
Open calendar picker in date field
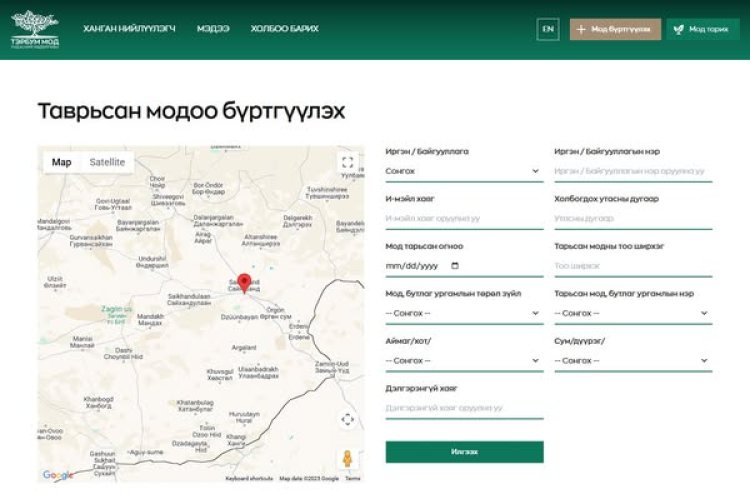(x=455, y=266)
